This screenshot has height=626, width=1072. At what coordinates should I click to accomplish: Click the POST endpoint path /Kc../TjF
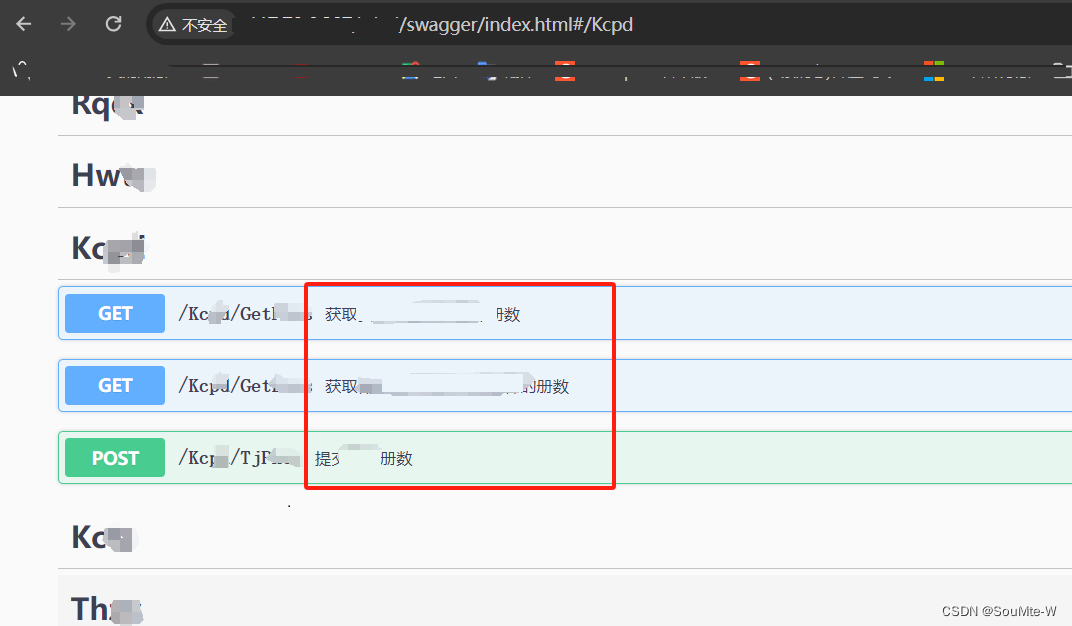[239, 458]
